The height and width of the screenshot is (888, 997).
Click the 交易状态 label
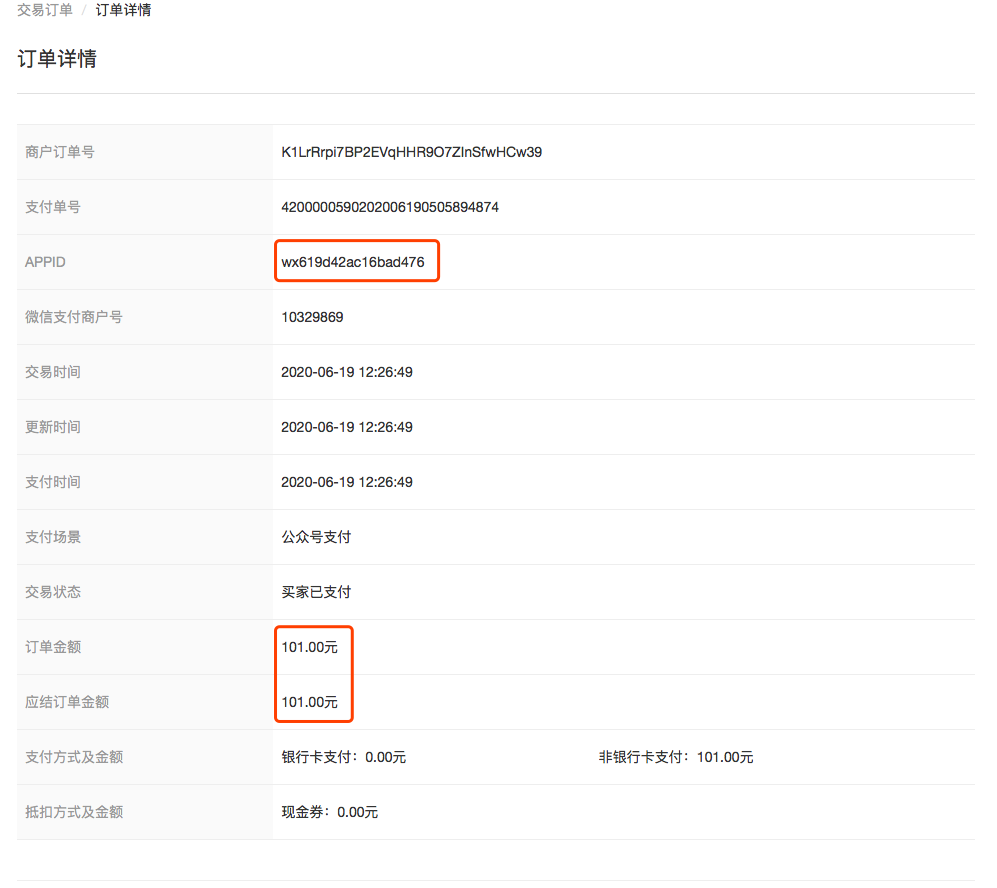[x=53, y=592]
